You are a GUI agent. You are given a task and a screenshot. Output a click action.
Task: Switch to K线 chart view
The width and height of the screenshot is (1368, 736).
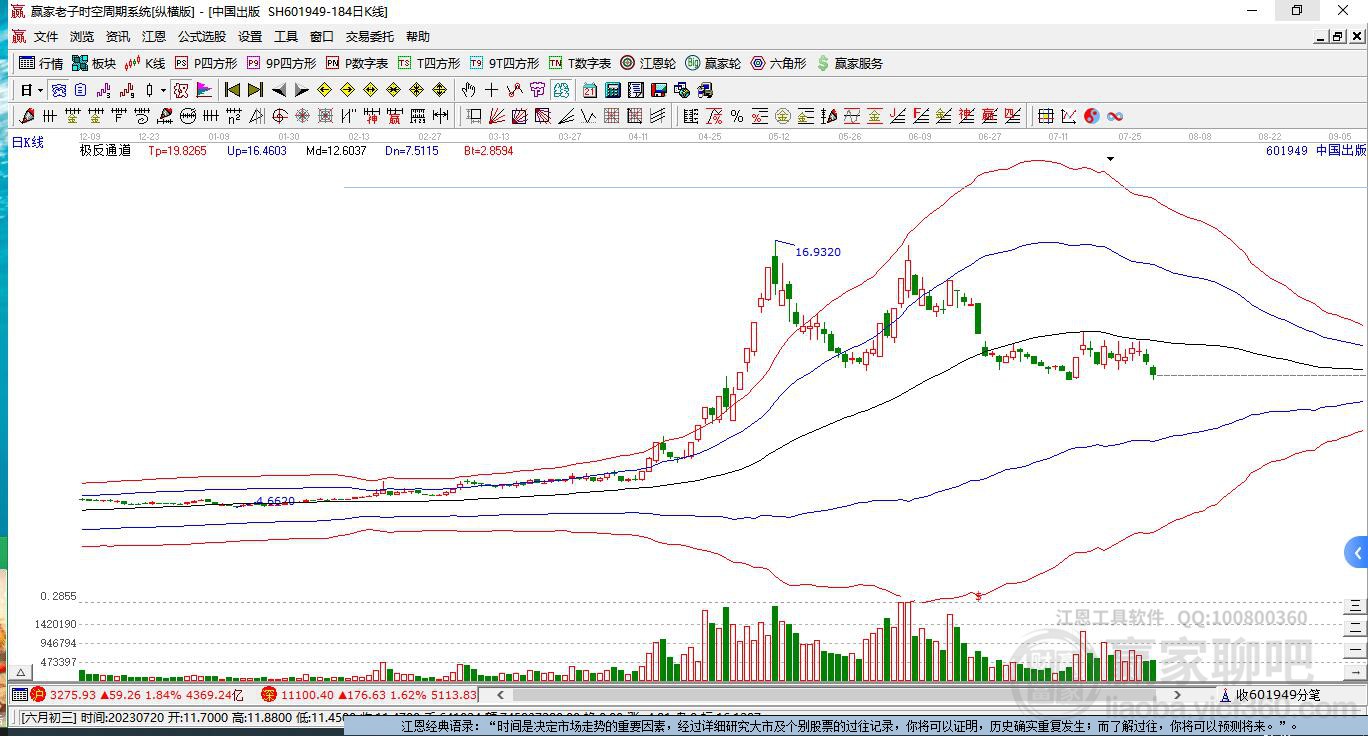click(x=145, y=63)
